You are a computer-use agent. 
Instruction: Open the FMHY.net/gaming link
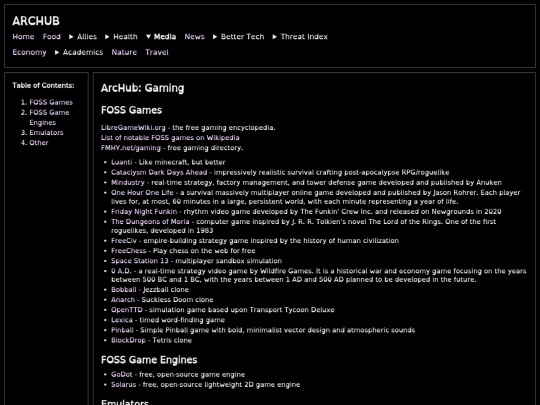point(131,148)
